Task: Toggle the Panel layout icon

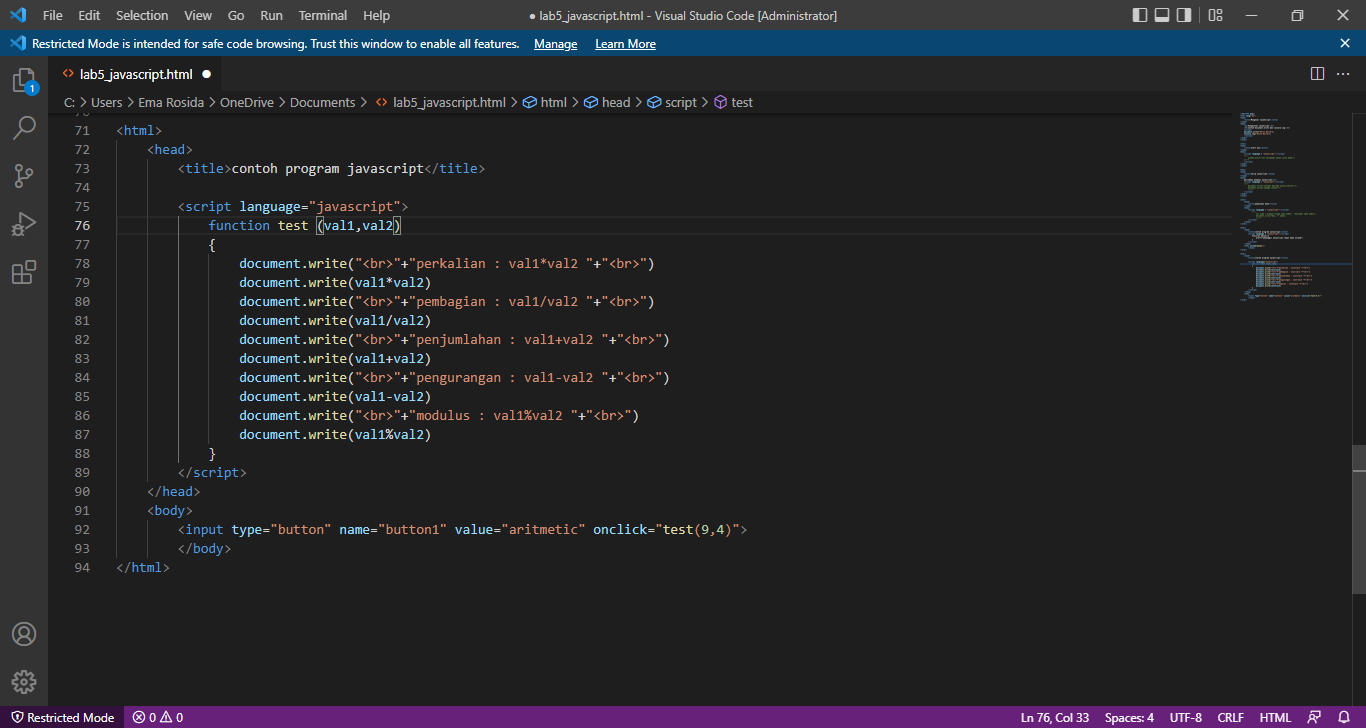Action: [1162, 15]
